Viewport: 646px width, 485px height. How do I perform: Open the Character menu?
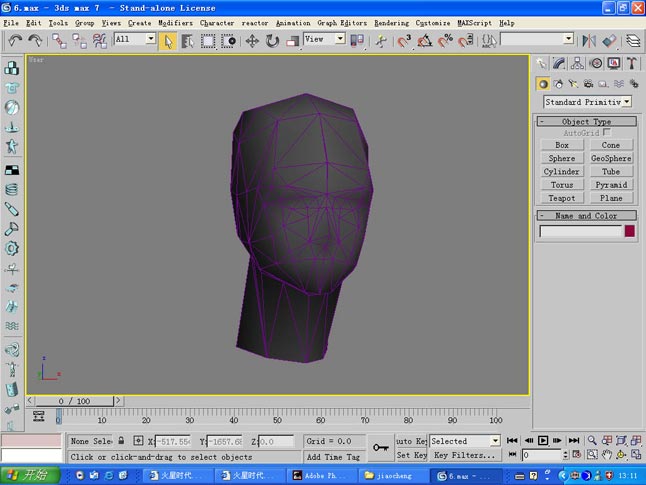click(x=217, y=23)
